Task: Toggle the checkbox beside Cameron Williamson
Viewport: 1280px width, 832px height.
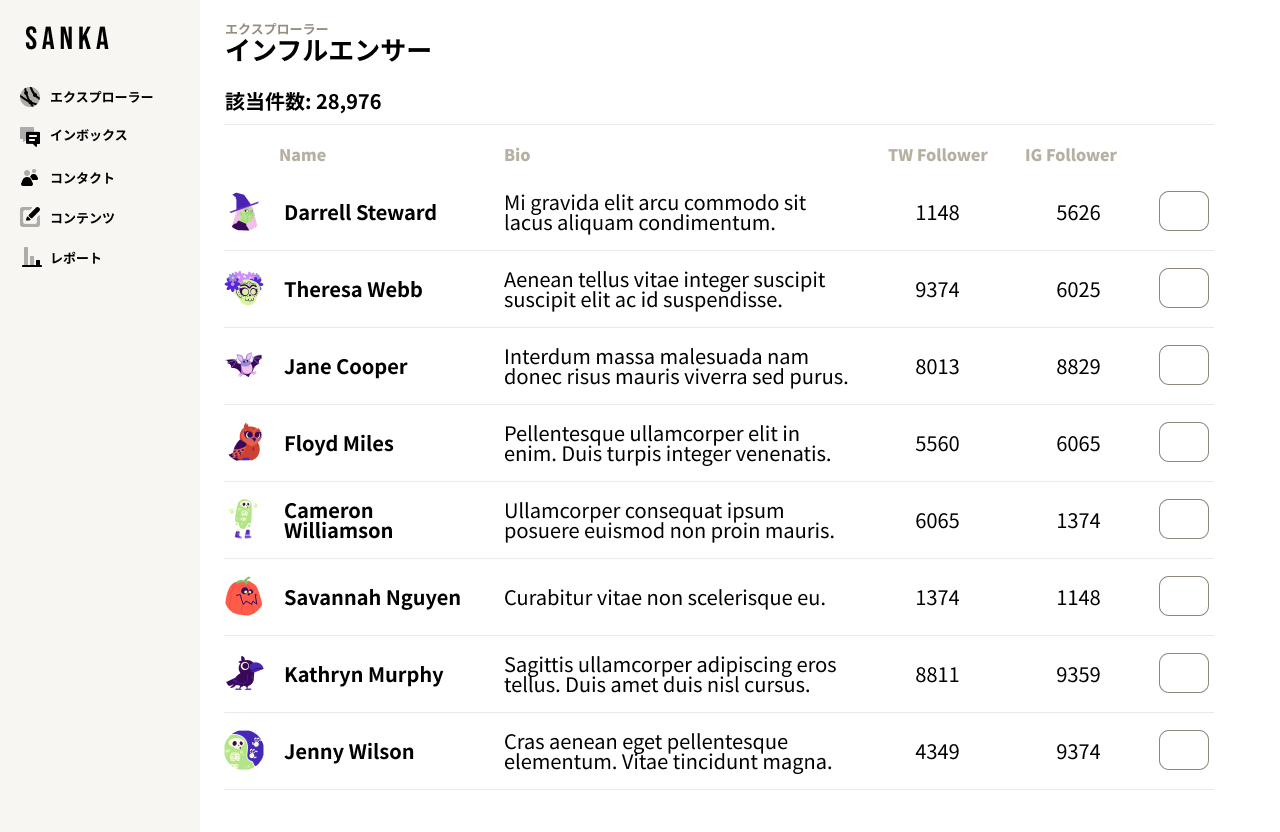Action: pyautogui.click(x=1183, y=519)
